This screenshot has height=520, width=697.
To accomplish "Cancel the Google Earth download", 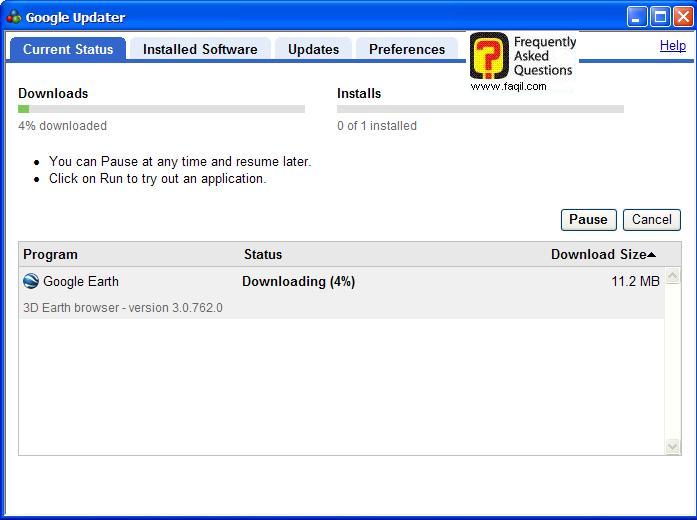I will tap(651, 220).
